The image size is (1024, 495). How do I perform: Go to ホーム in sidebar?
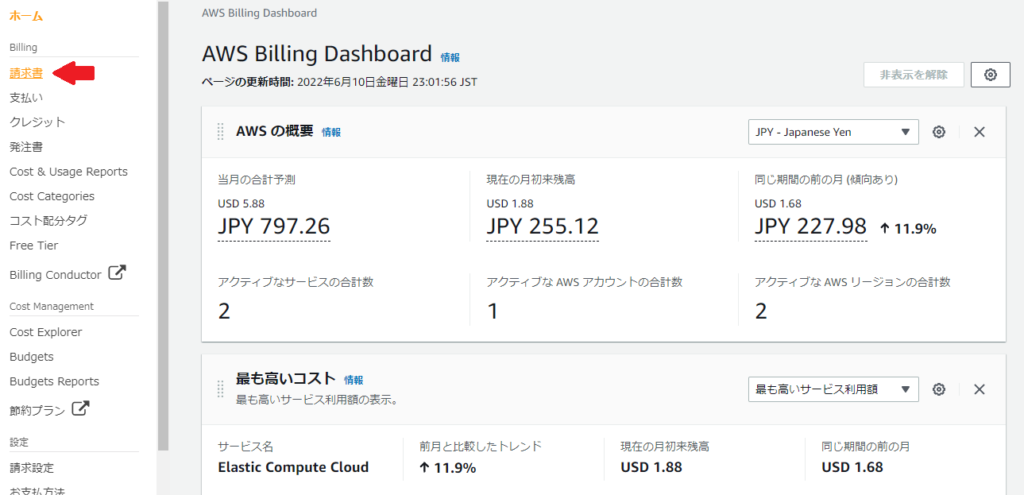point(26,17)
